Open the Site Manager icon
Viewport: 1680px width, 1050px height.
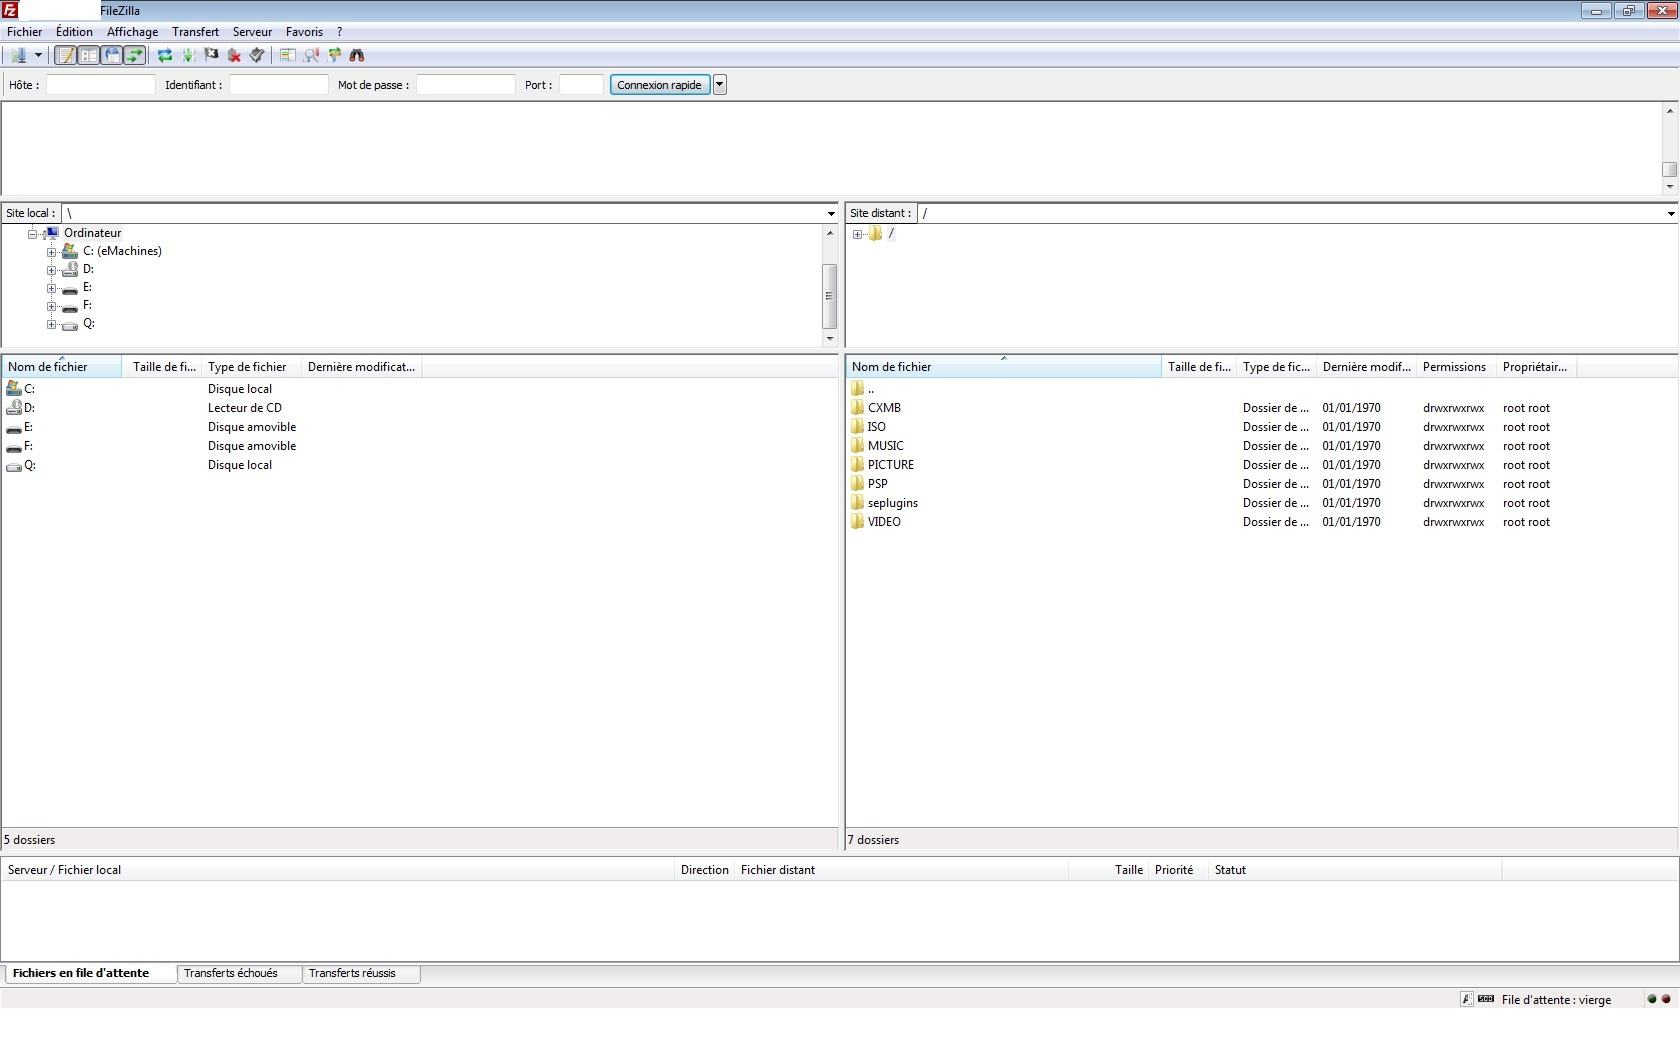pos(17,56)
